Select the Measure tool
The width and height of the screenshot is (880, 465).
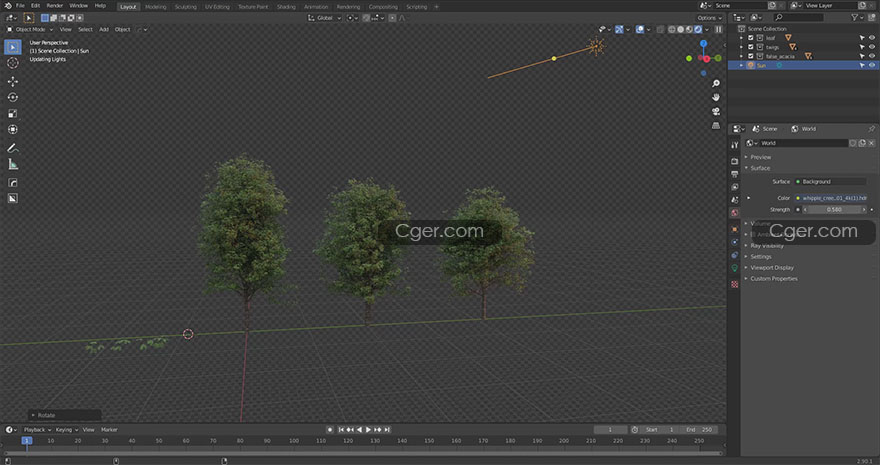coord(12,164)
